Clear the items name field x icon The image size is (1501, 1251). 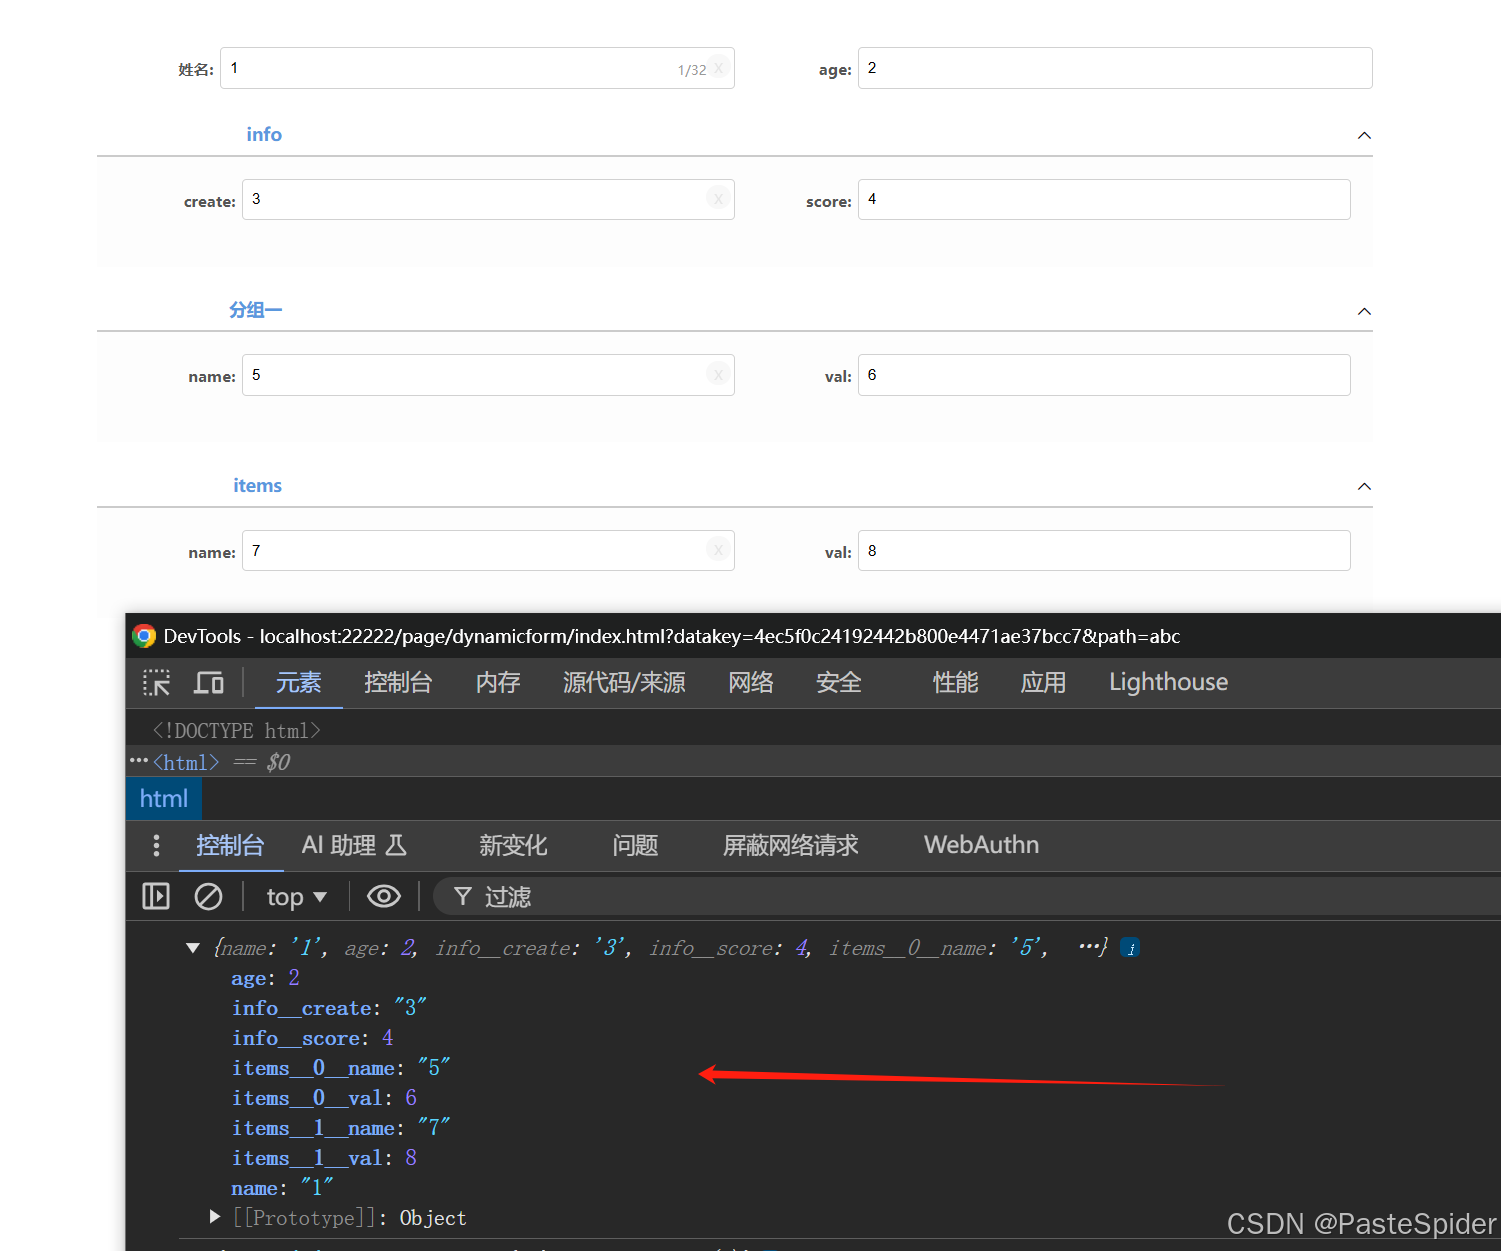[718, 550]
